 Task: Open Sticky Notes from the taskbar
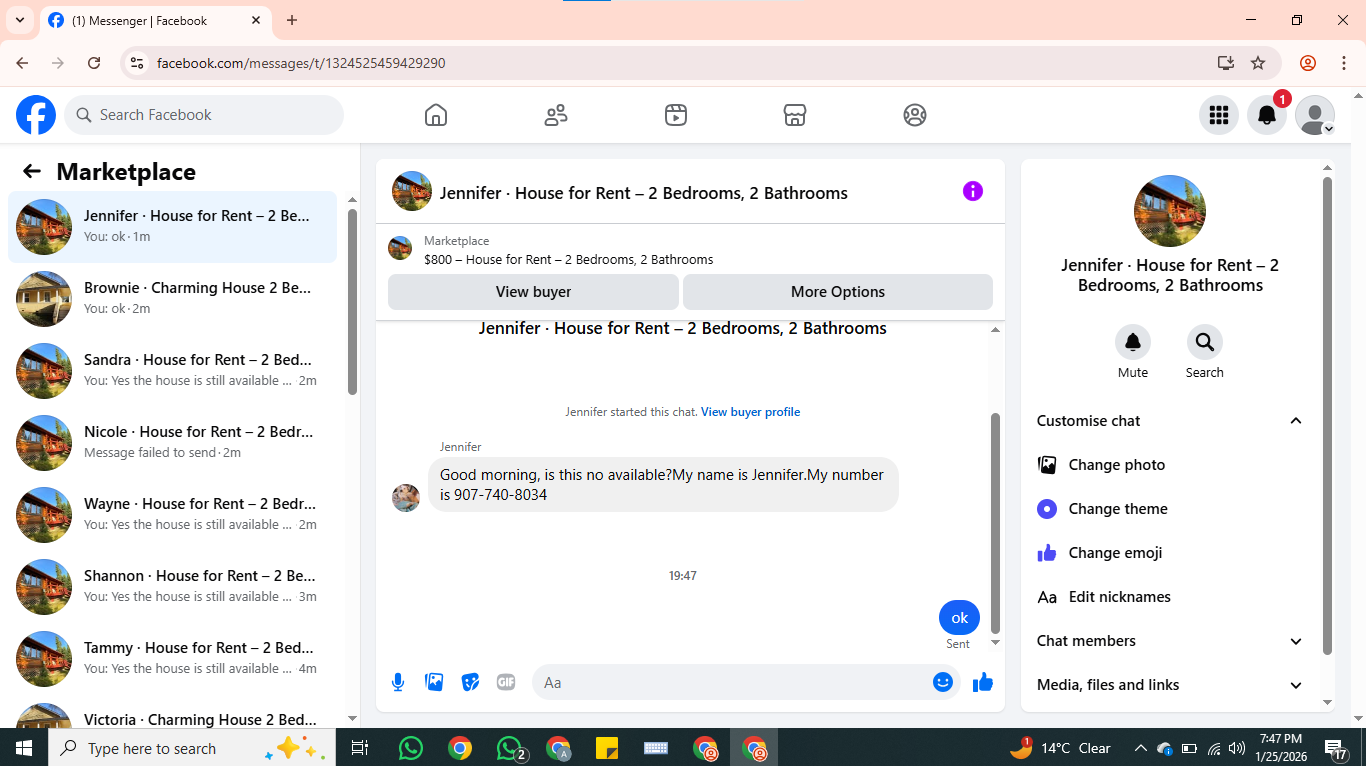(607, 748)
